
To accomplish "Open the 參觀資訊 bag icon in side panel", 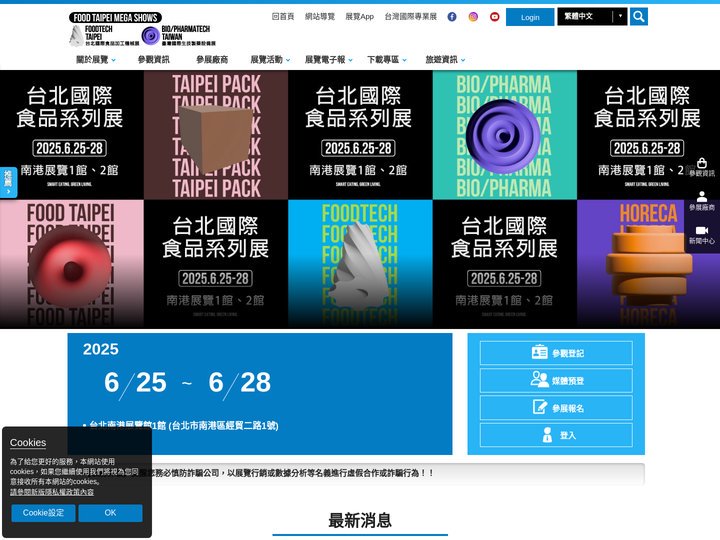I will 702,167.
